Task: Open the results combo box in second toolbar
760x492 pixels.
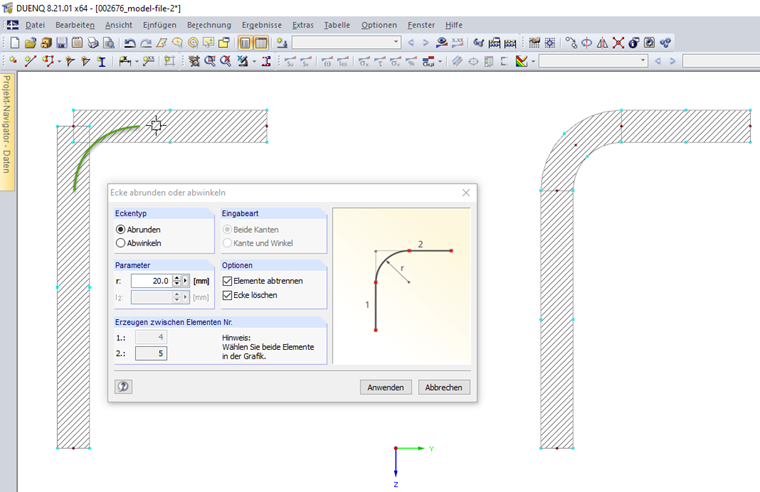Action: [x=593, y=61]
